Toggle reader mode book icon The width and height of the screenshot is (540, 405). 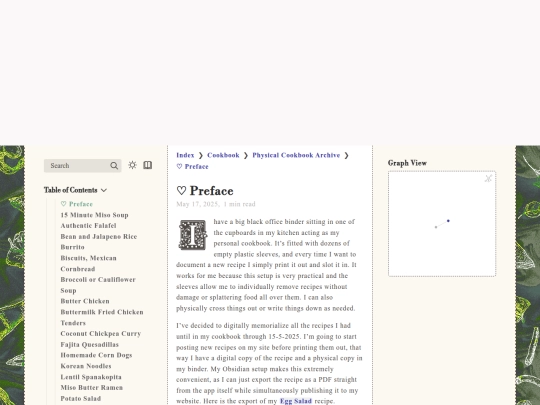[x=148, y=165]
